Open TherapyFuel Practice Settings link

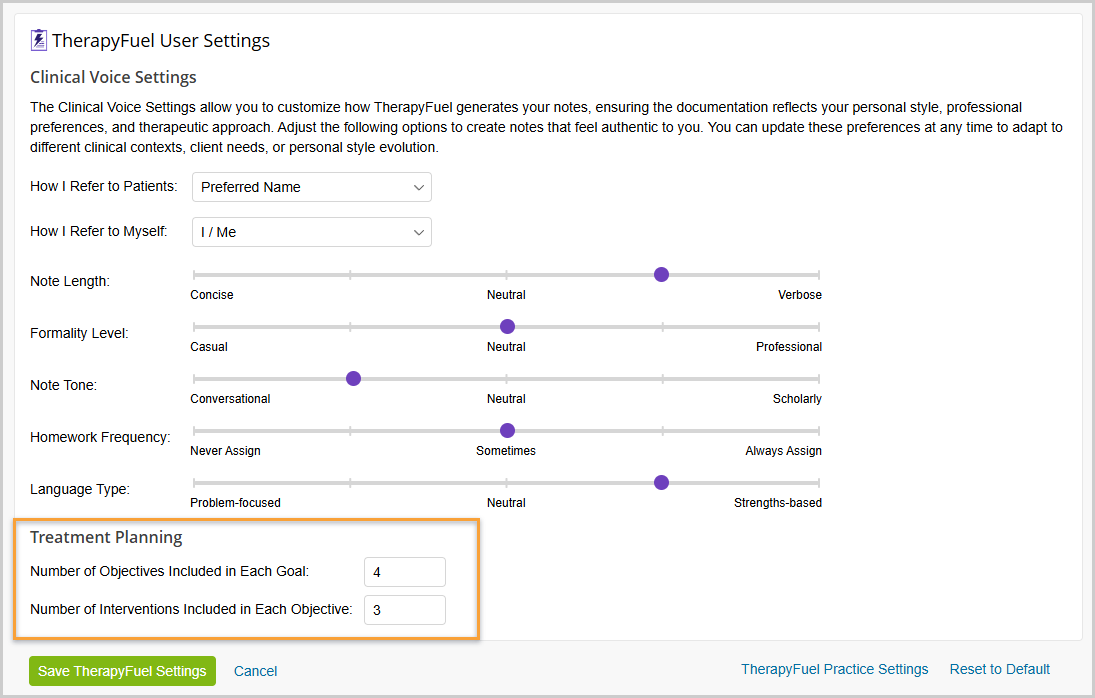pyautogui.click(x=835, y=669)
